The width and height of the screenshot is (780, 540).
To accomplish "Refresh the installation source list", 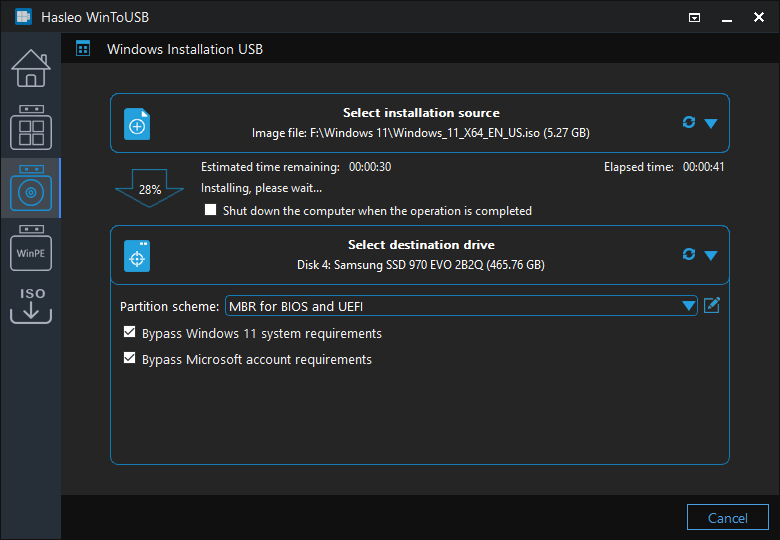I will pos(688,122).
